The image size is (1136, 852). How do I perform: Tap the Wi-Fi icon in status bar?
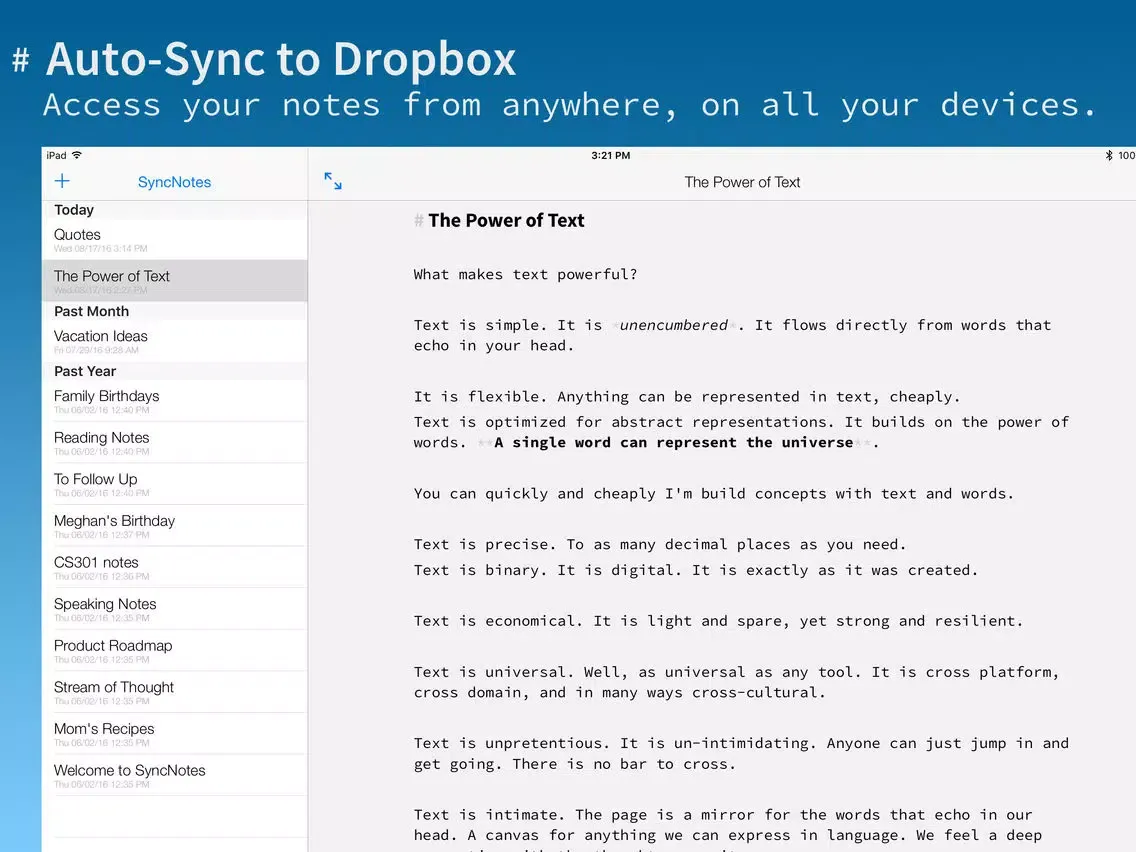[77, 156]
